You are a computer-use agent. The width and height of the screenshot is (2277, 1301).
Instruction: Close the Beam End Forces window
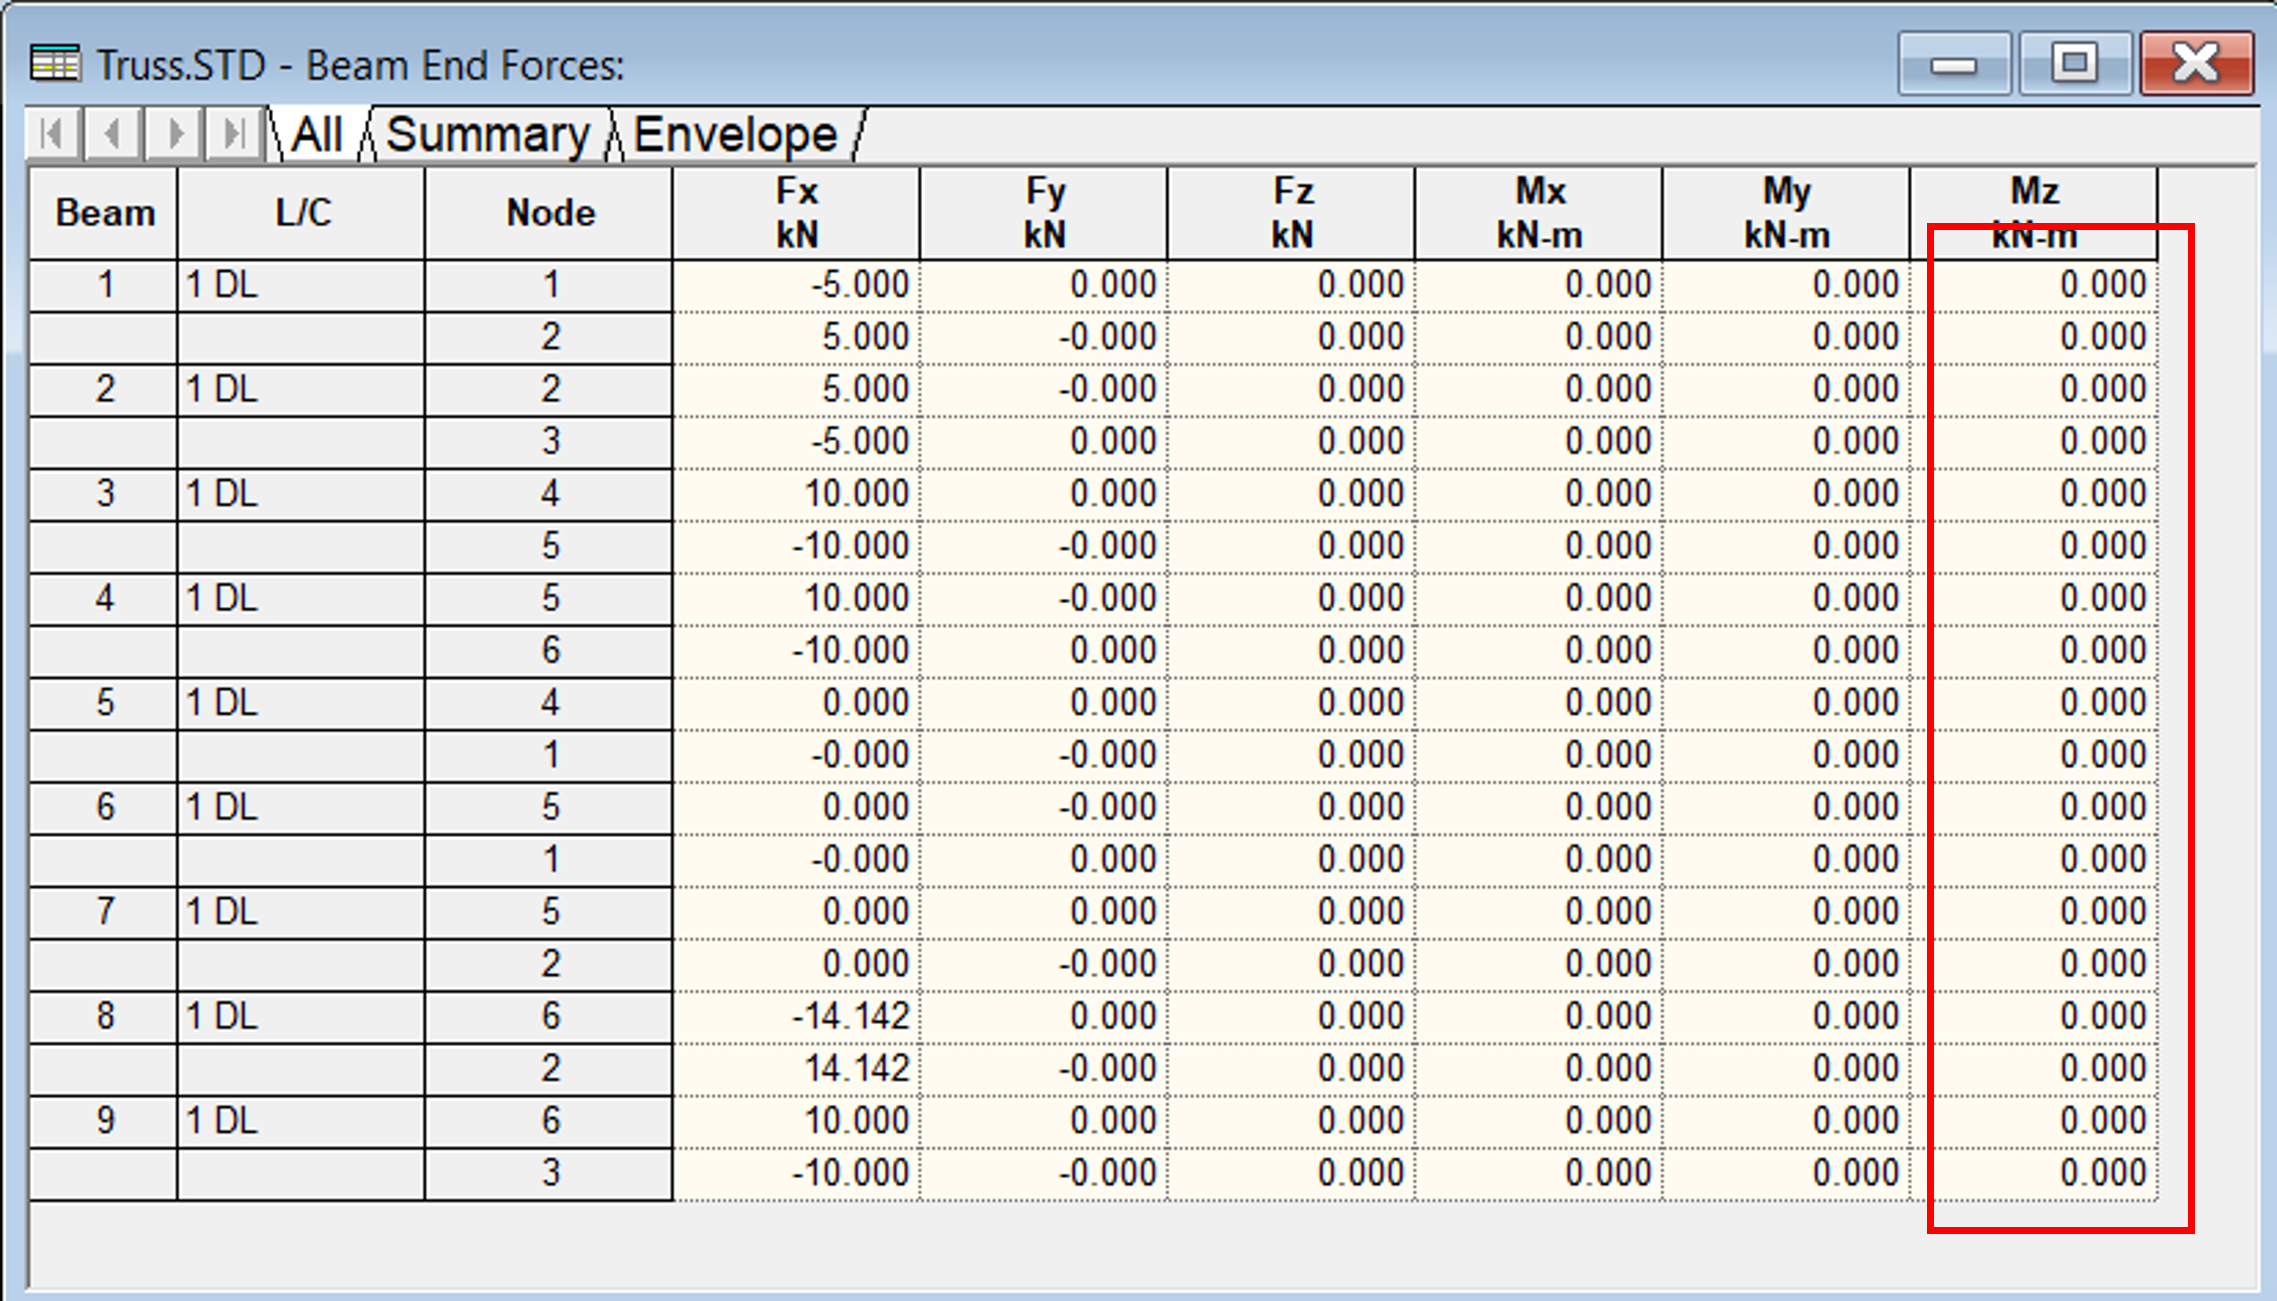2196,64
